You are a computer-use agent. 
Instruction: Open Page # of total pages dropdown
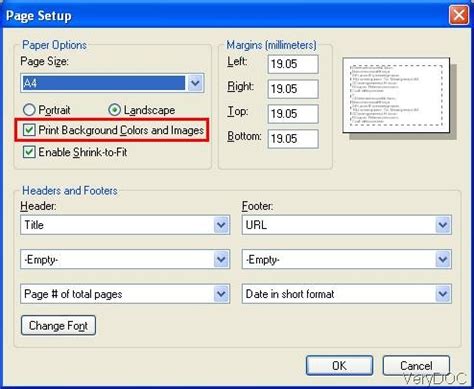[x=125, y=294]
